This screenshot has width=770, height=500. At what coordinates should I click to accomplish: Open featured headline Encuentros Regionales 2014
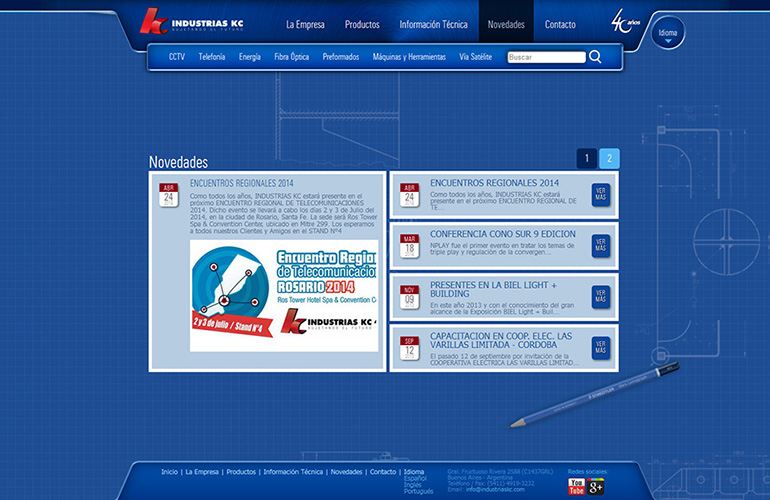[242, 183]
